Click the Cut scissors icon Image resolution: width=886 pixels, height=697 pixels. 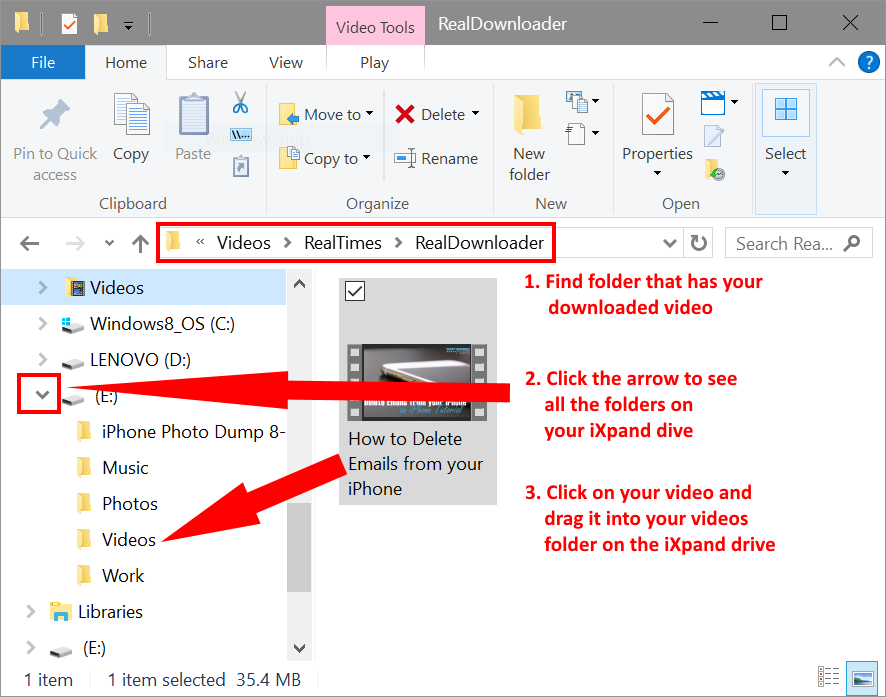pos(241,103)
